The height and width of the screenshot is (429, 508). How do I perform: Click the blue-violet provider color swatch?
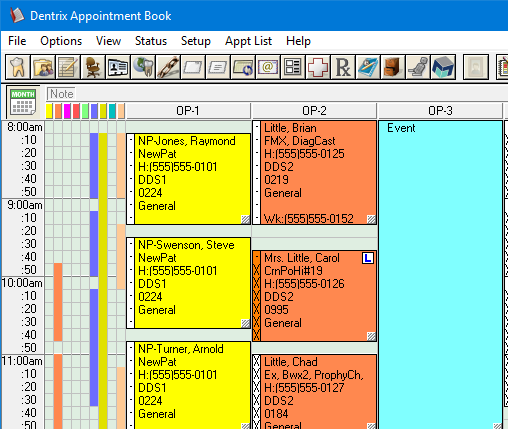(94, 111)
